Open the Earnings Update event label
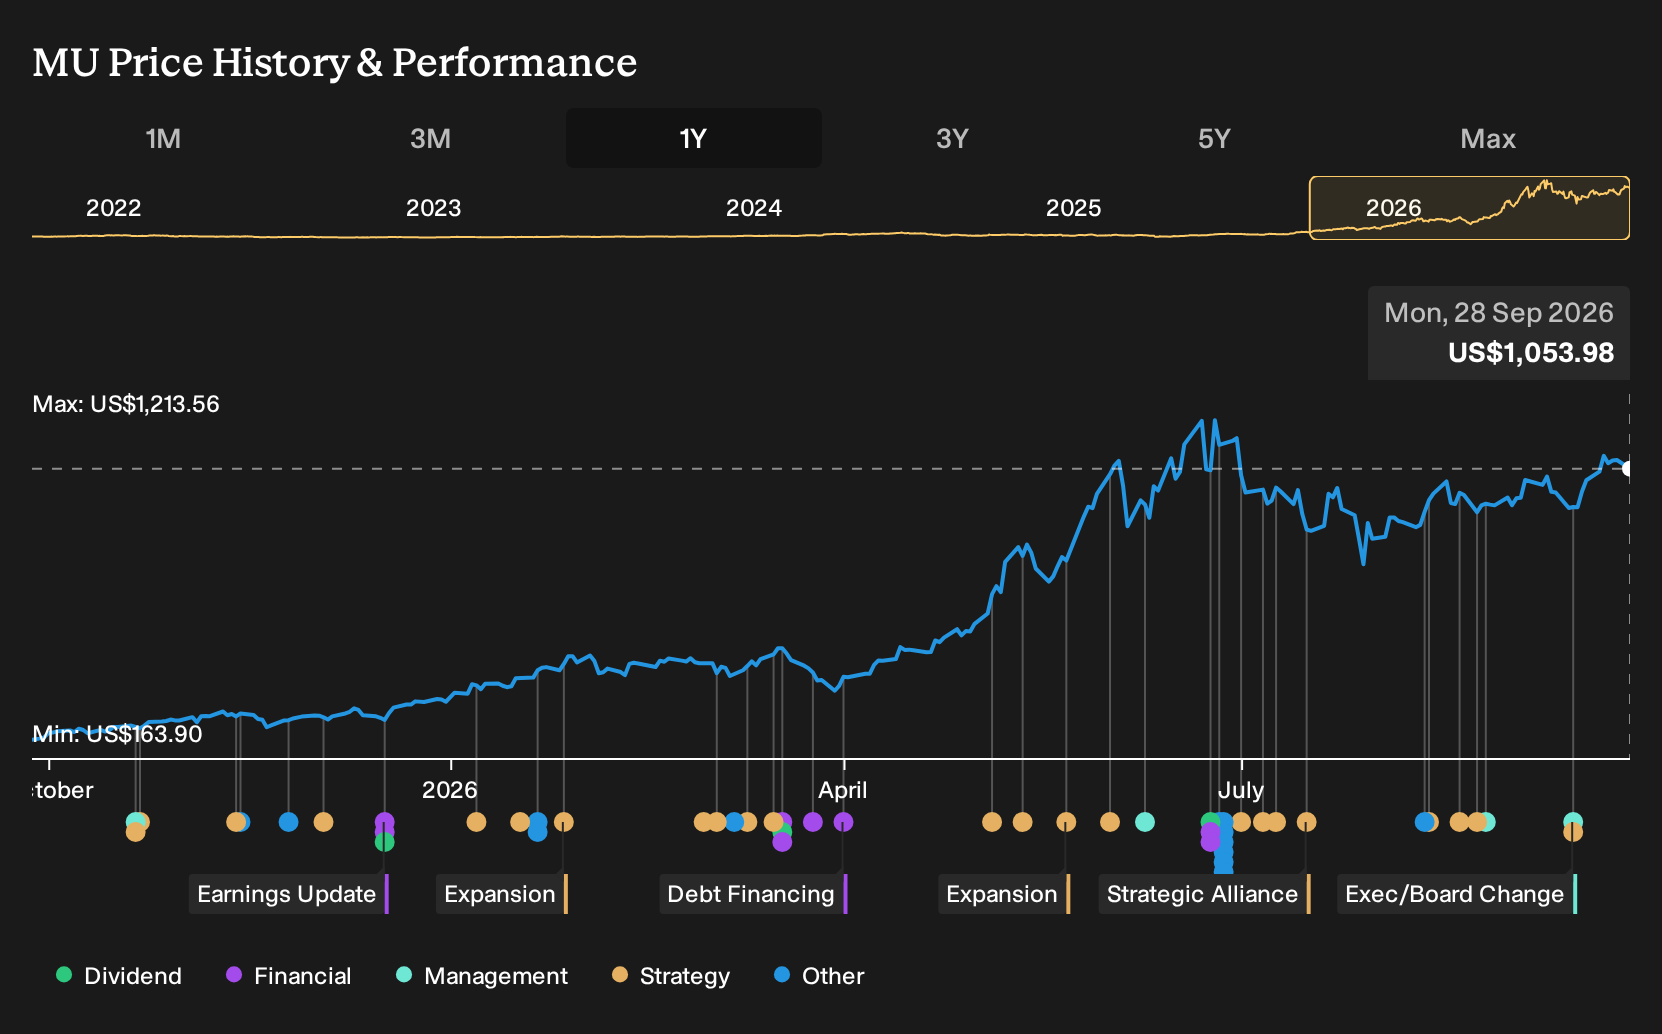1662x1034 pixels. point(288,894)
